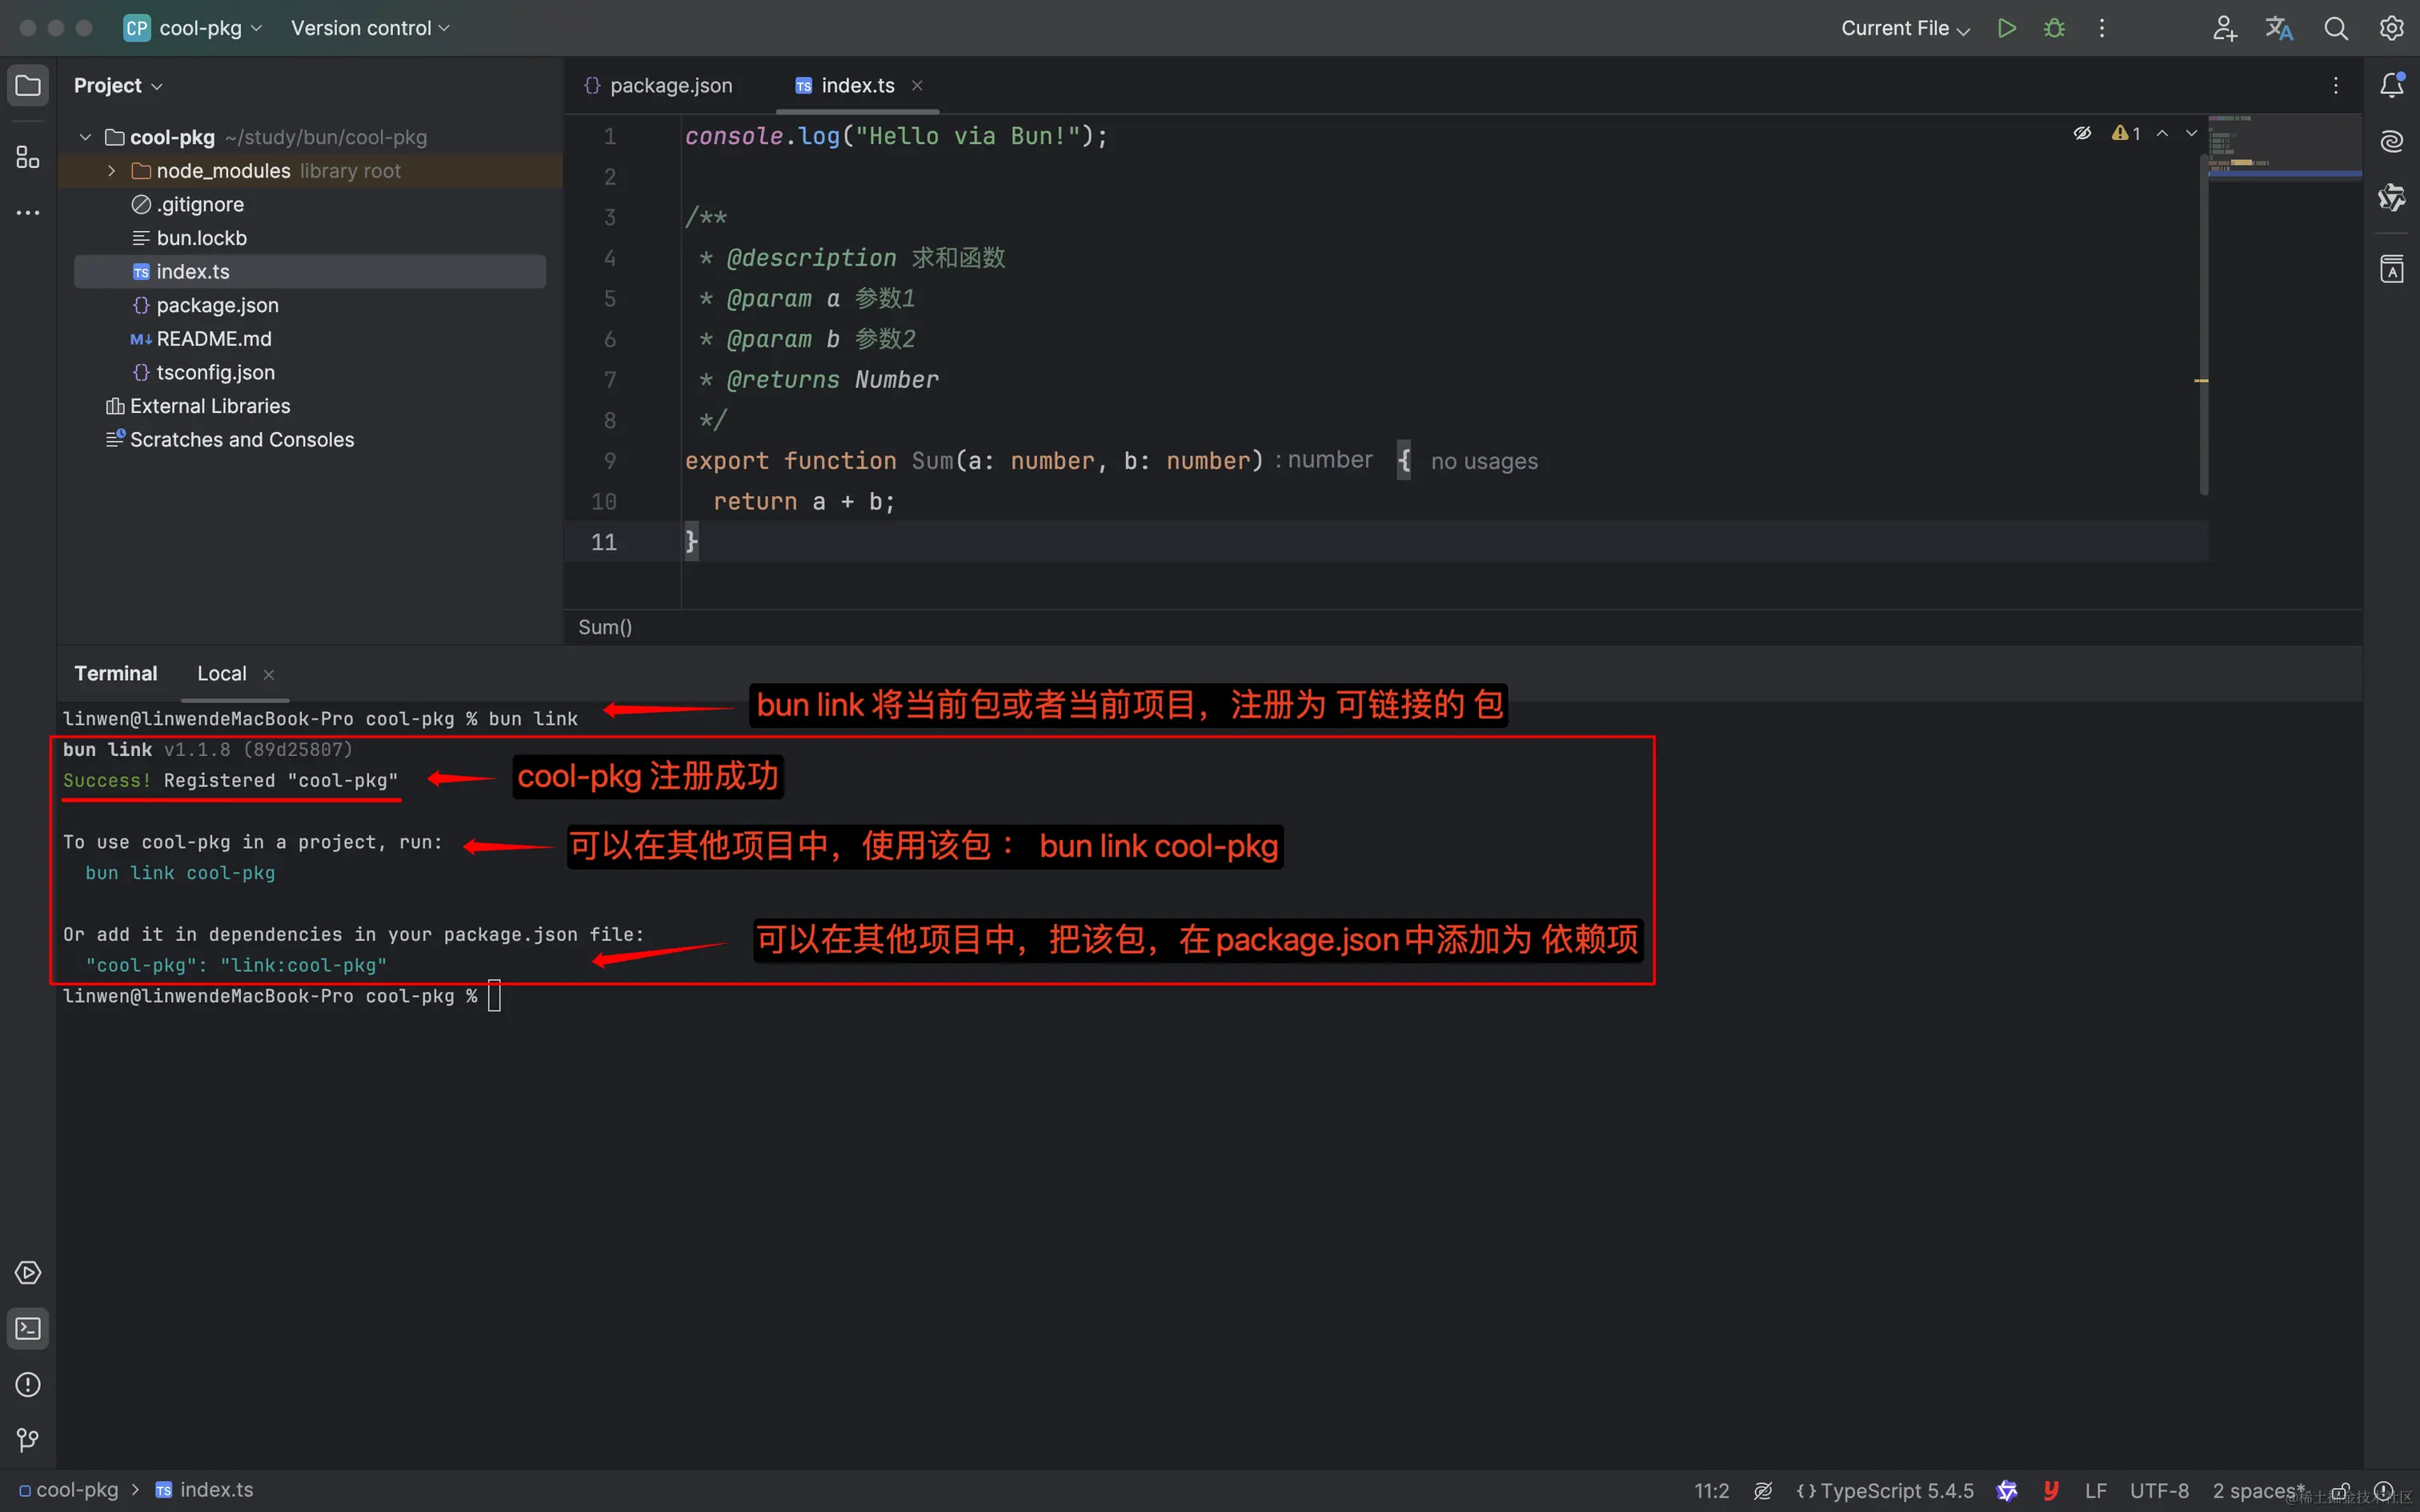Open the Code With Me icon

pyautogui.click(x=2224, y=28)
